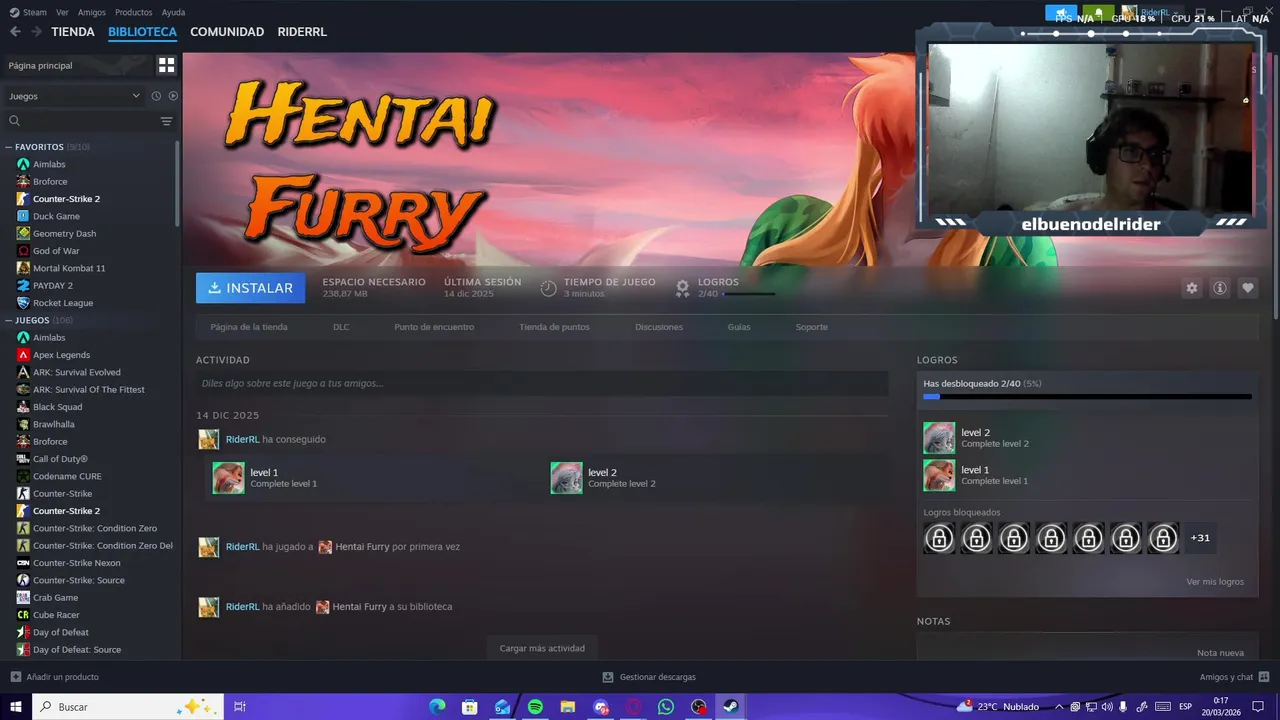Sort sidebar by recent using clock icon
This screenshot has height=720, width=1280.
pos(156,96)
